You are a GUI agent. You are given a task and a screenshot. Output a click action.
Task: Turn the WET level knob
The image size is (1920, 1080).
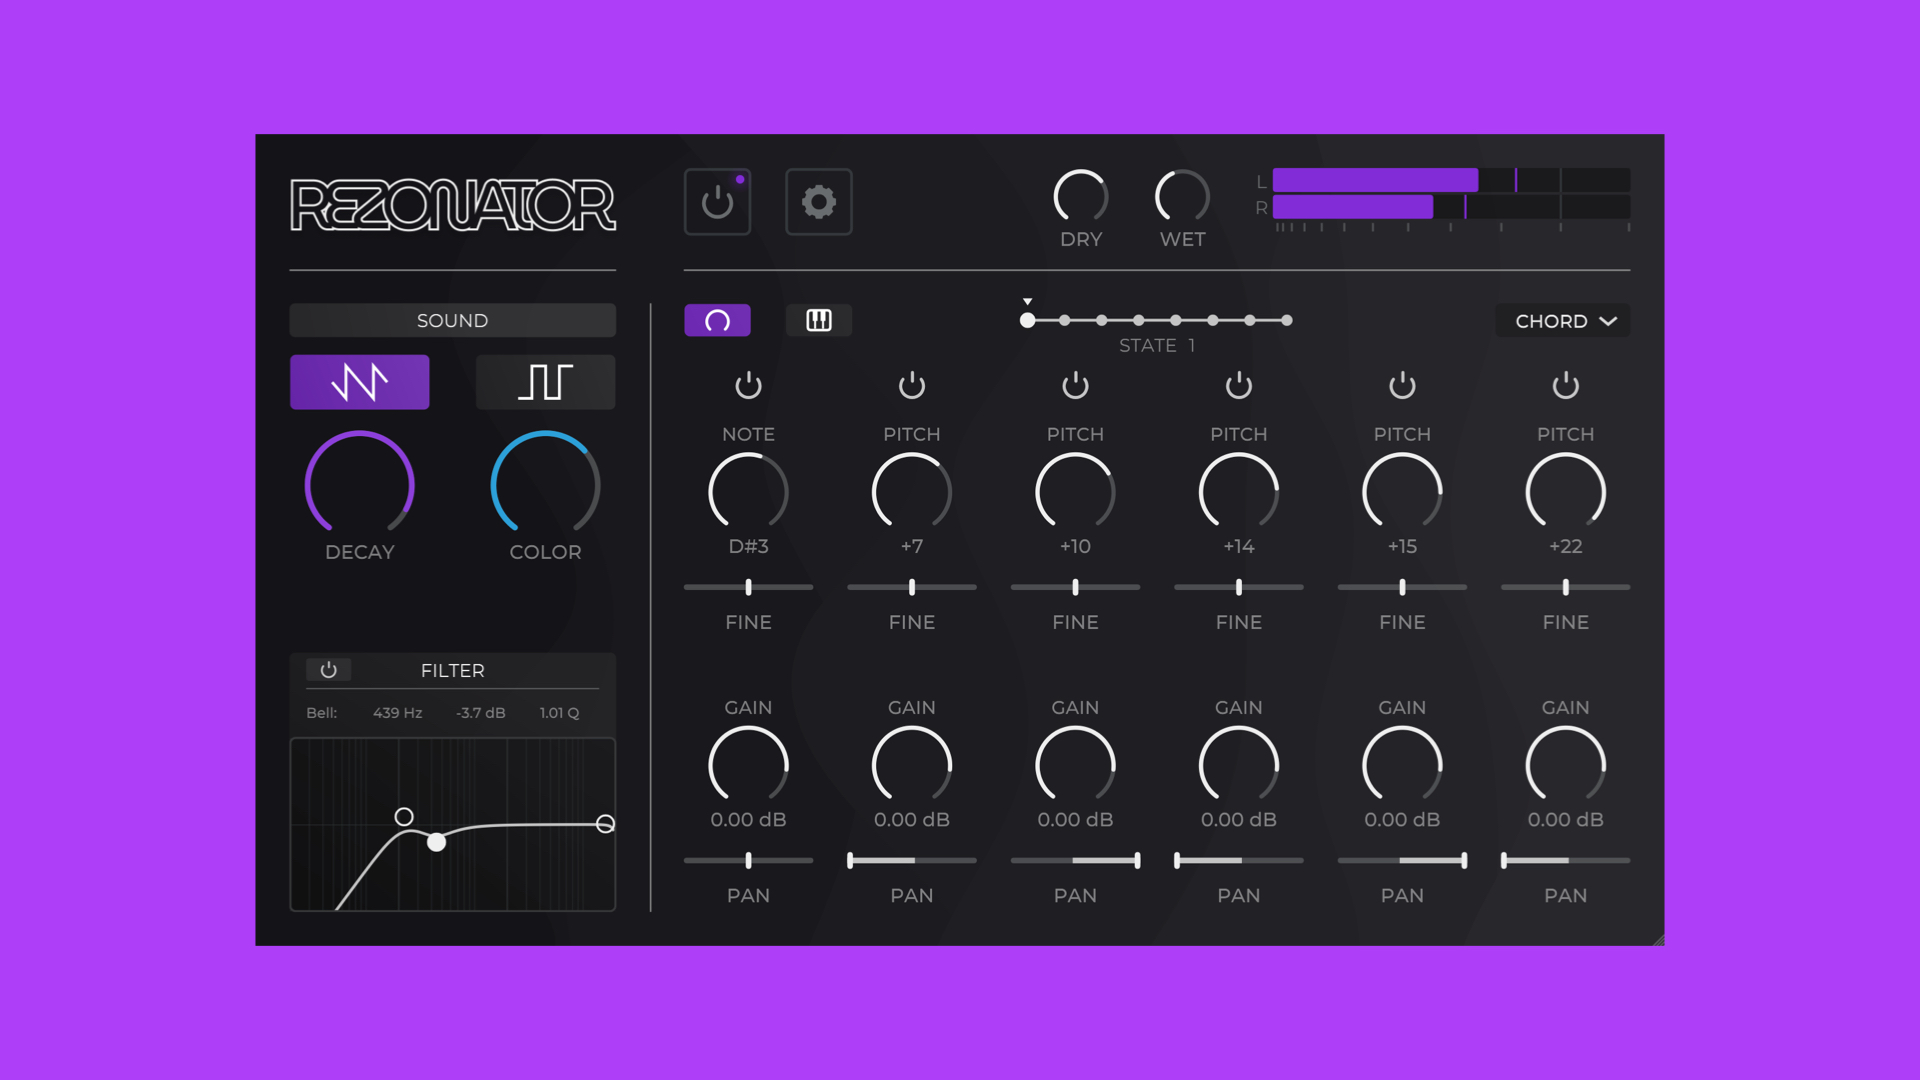(1182, 196)
